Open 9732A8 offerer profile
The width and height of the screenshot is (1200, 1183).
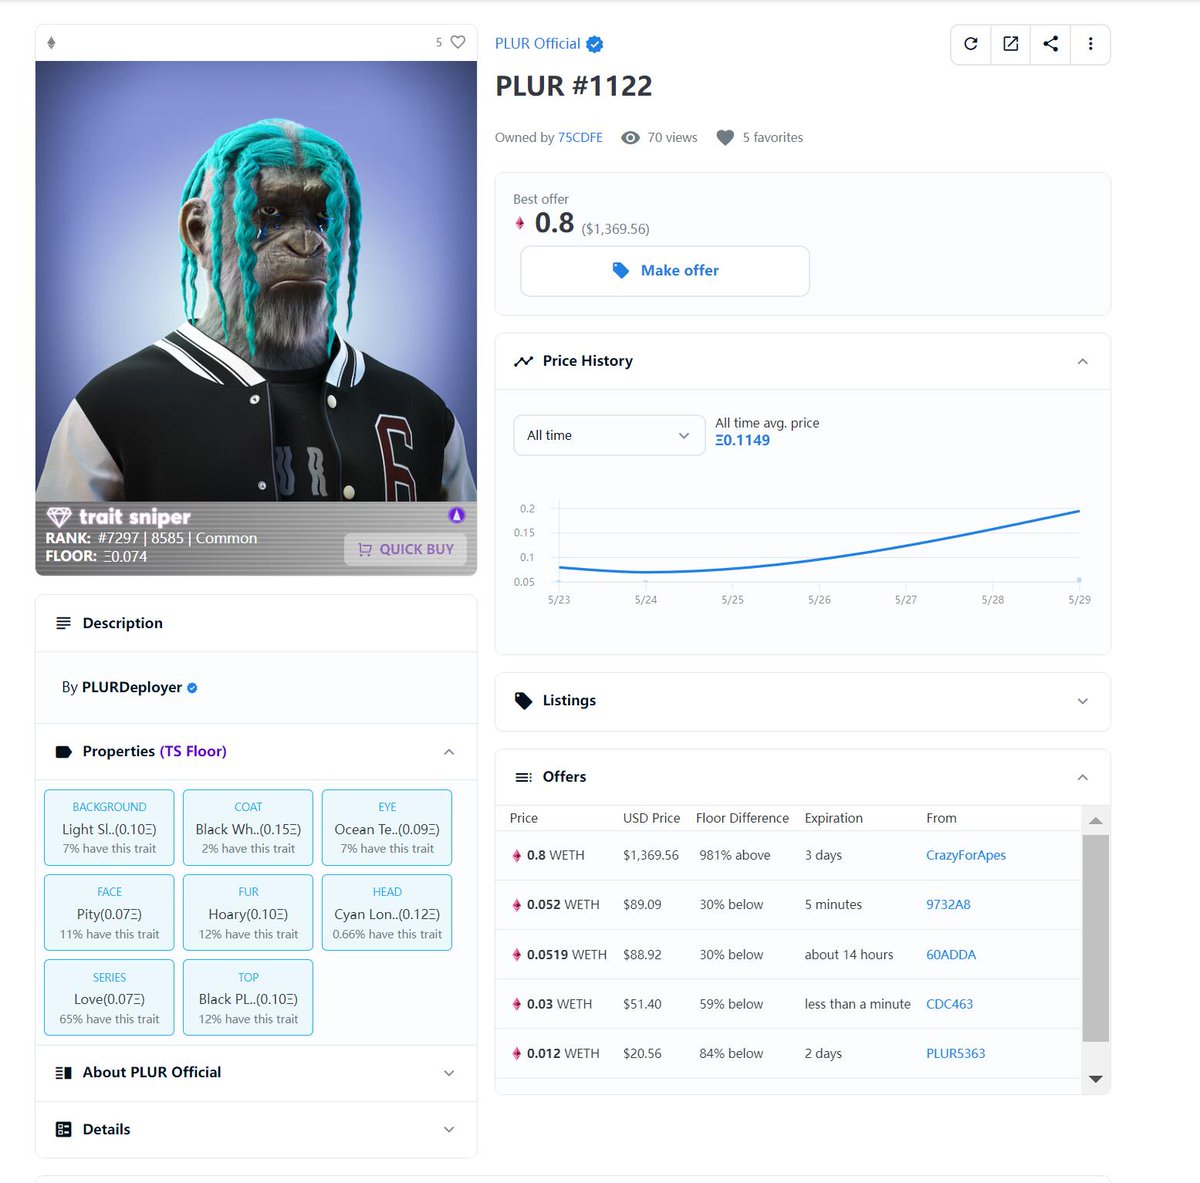click(948, 905)
